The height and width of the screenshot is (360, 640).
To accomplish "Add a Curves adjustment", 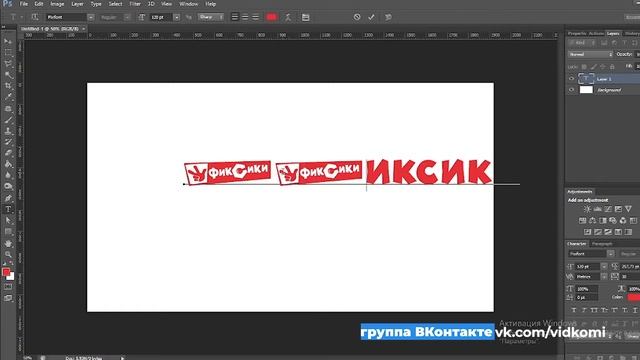I will (608, 209).
